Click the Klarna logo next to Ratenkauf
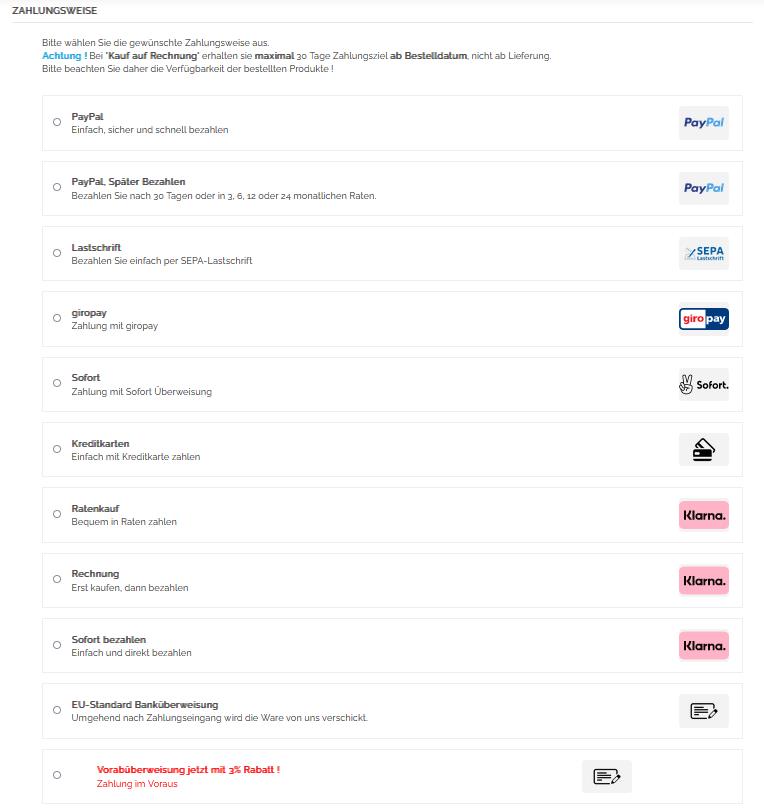This screenshot has height=808, width=764. click(x=703, y=515)
